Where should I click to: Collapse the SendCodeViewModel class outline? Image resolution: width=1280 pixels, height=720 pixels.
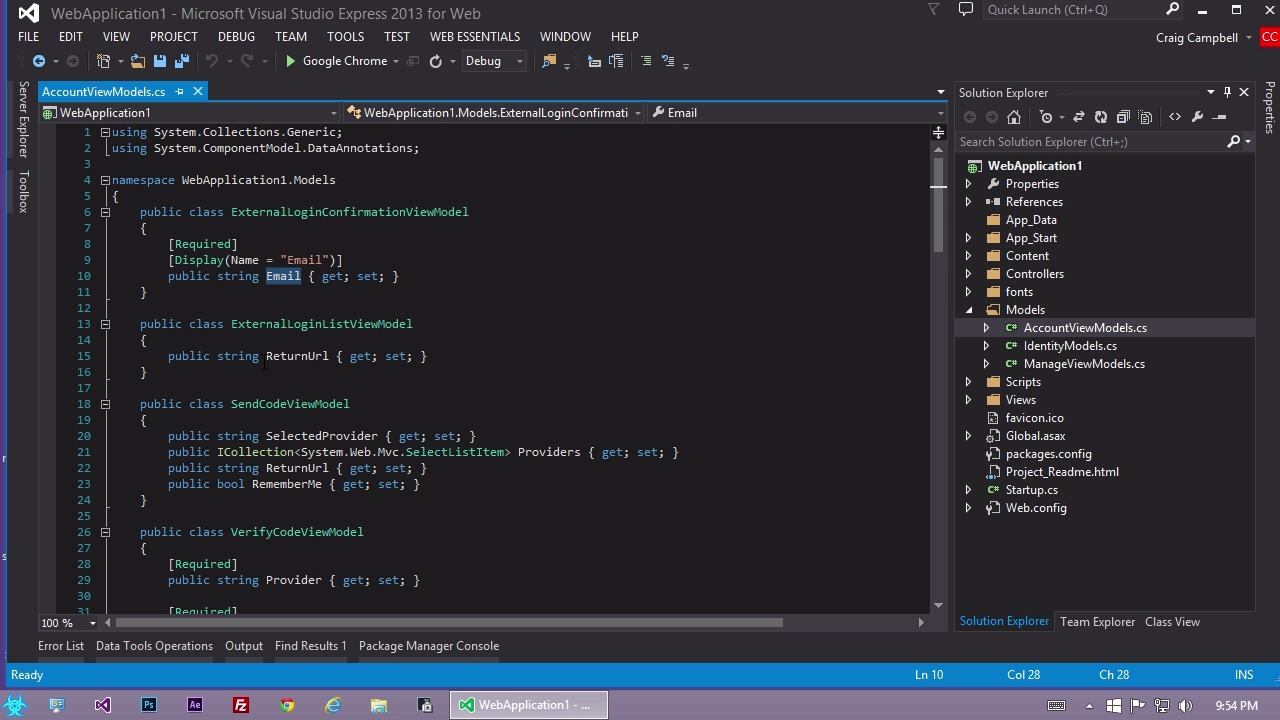point(105,404)
